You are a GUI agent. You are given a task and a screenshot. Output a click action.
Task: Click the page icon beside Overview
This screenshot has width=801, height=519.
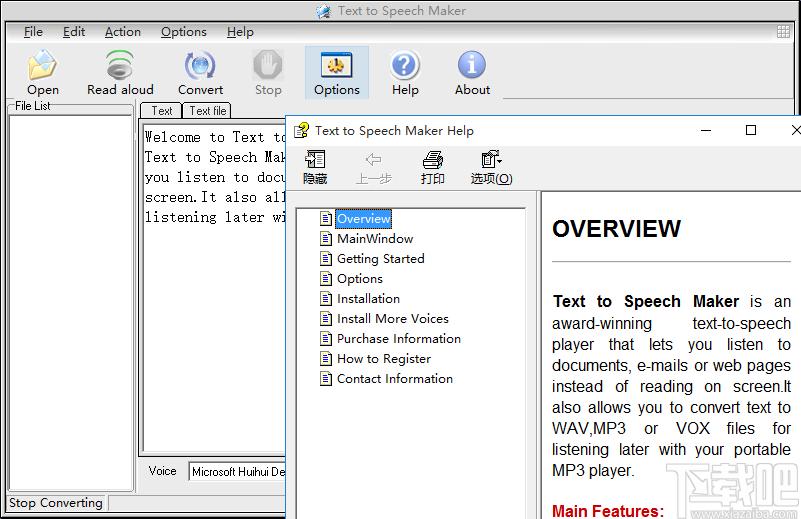[x=326, y=219]
